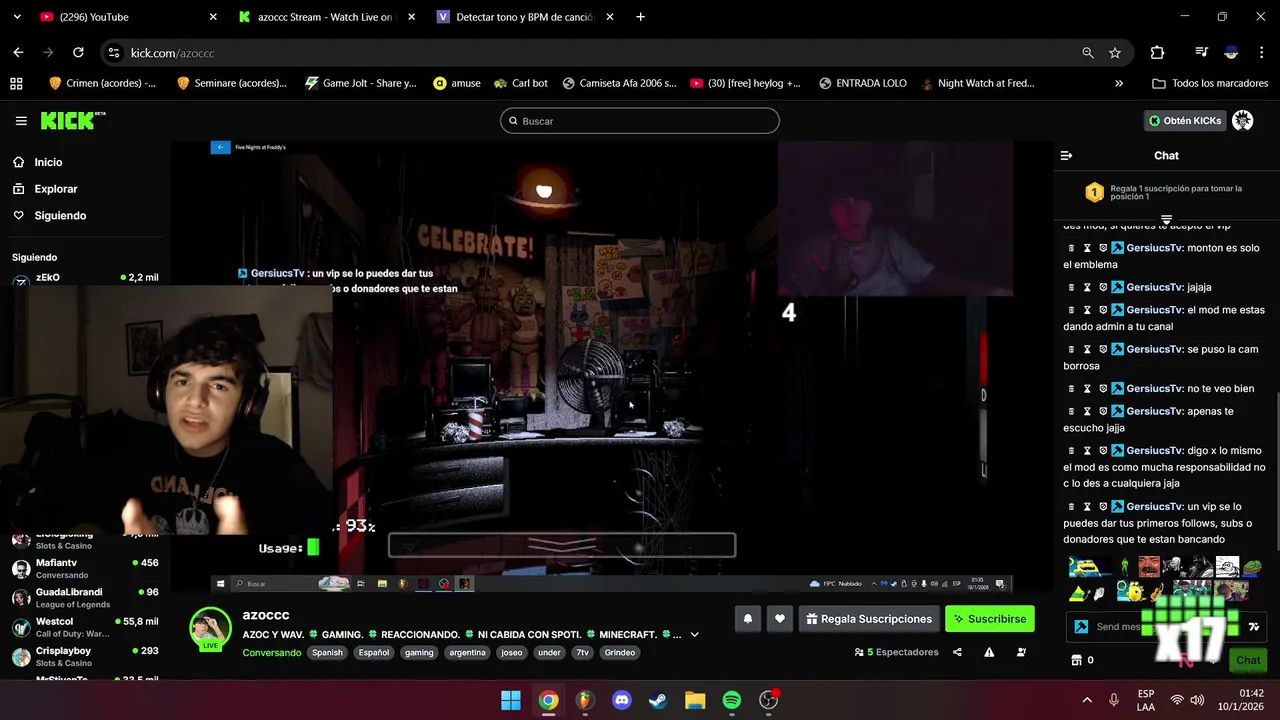Click the green Chat send button
The height and width of the screenshot is (720, 1280).
pos(1248,660)
